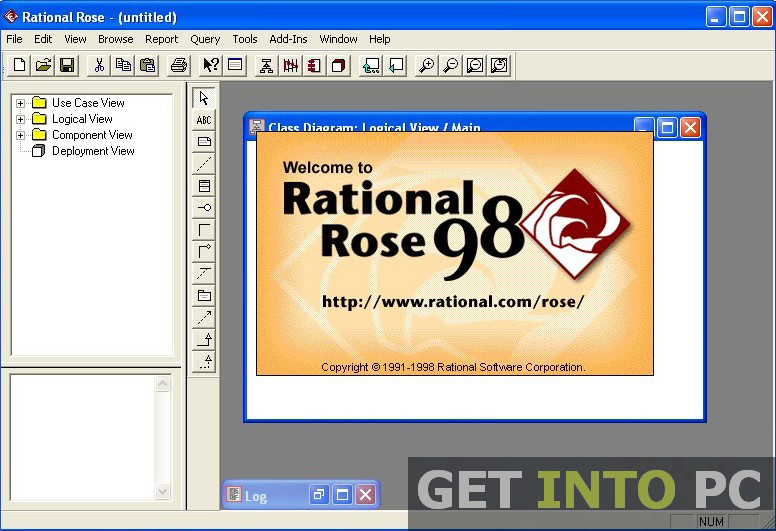Image resolution: width=776 pixels, height=531 pixels.
Task: Close the Log window
Action: pos(366,494)
